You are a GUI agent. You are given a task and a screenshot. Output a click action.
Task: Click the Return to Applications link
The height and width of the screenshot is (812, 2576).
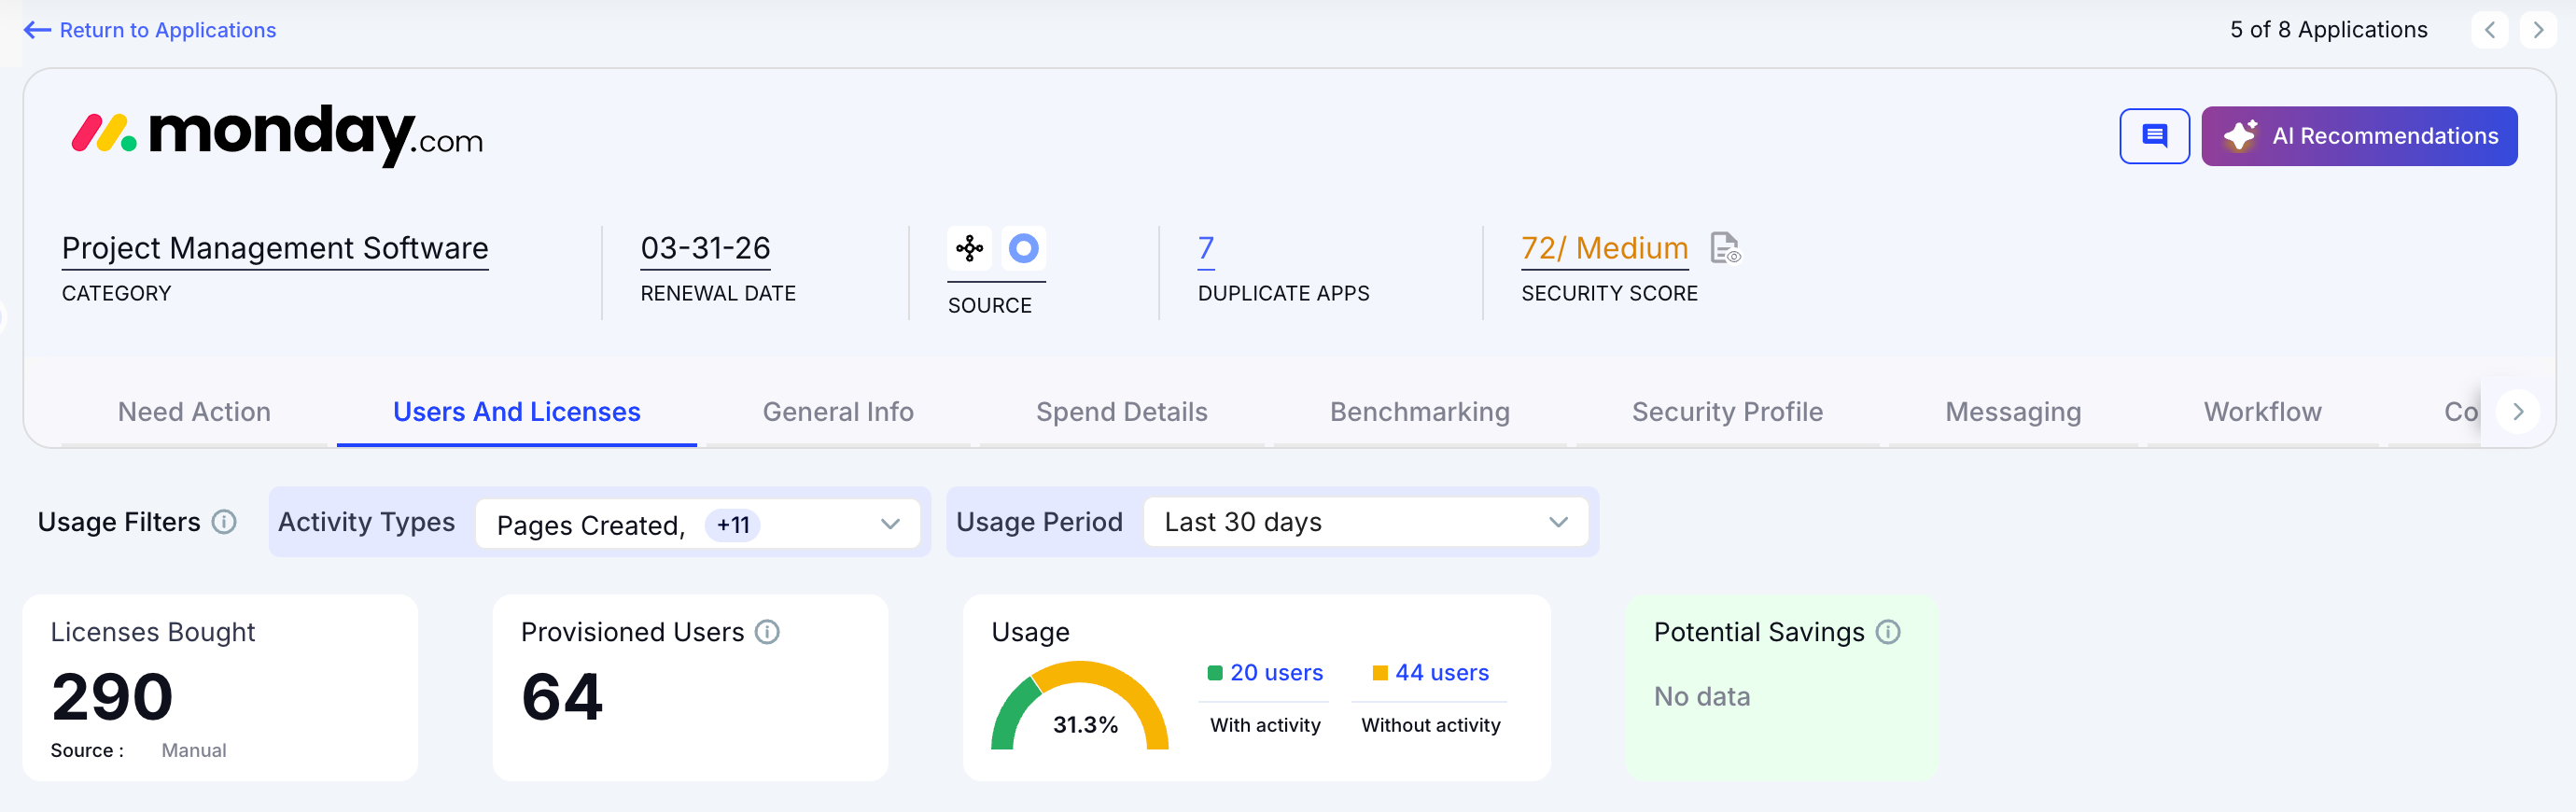click(x=150, y=30)
